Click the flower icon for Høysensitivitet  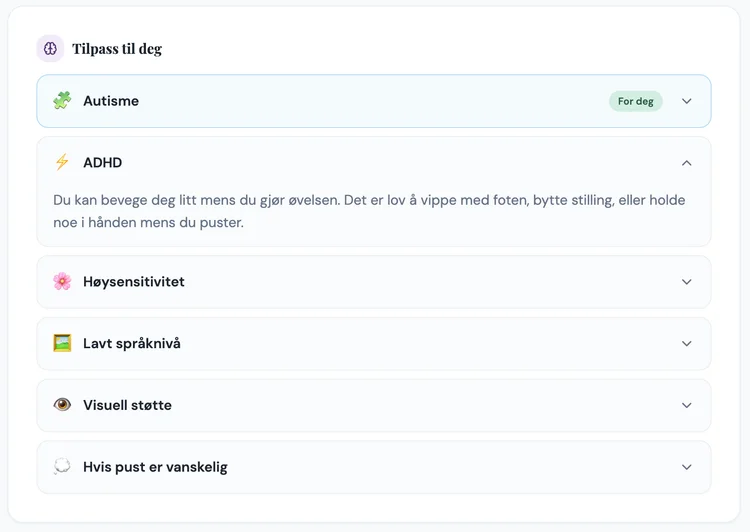pos(62,282)
